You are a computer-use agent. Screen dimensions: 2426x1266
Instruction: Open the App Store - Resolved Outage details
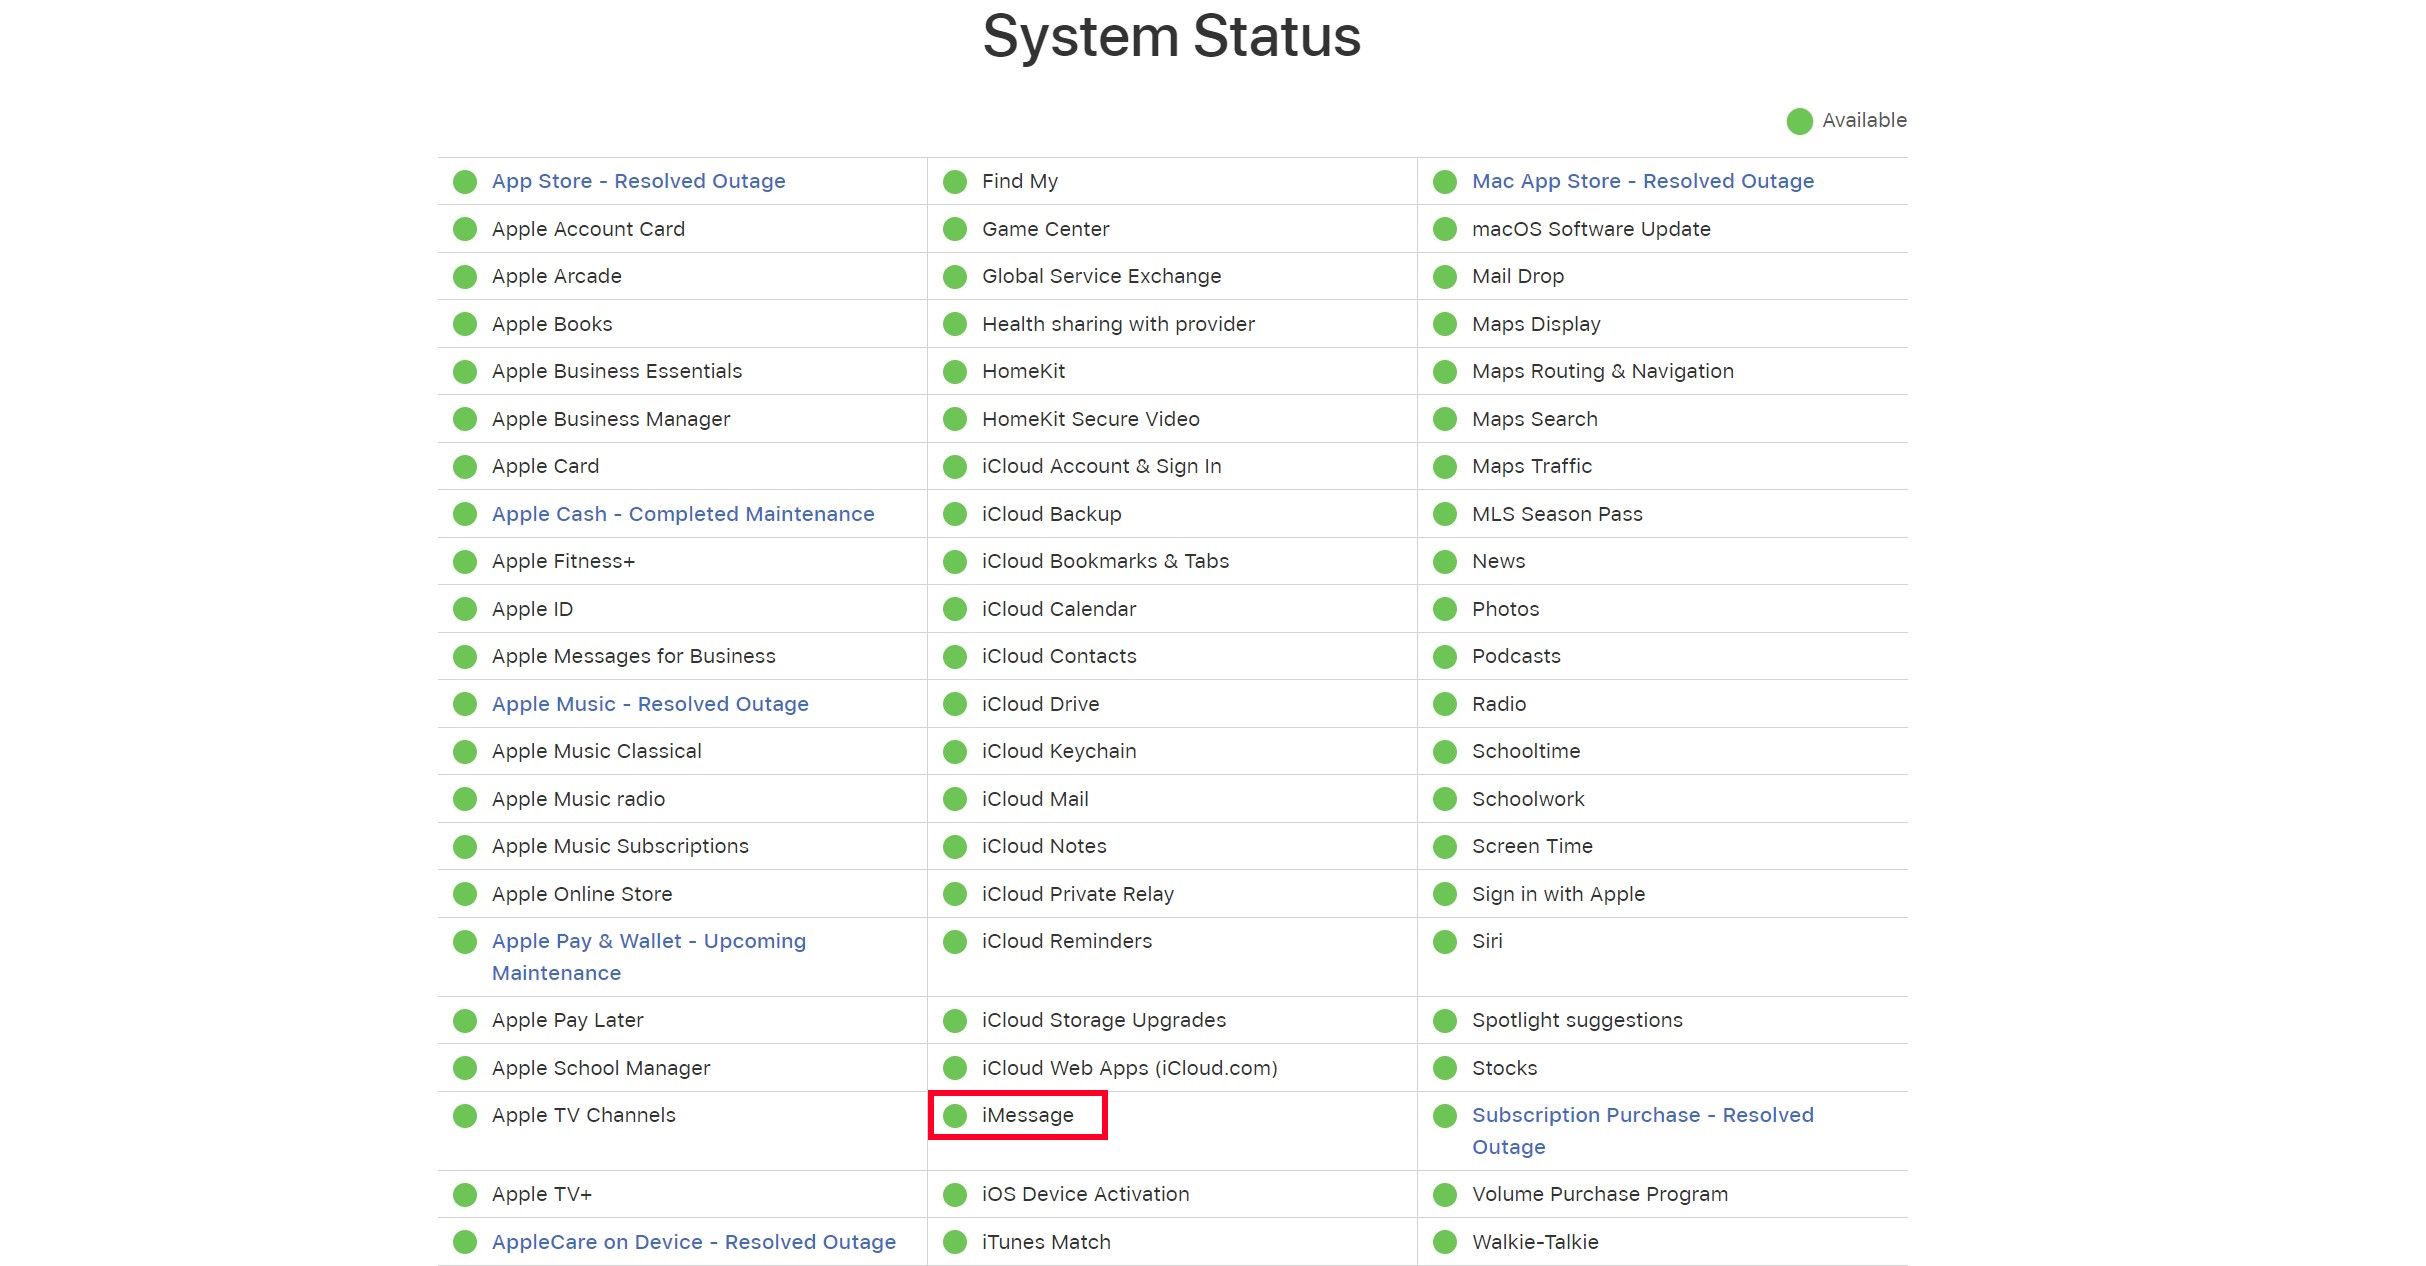(638, 181)
